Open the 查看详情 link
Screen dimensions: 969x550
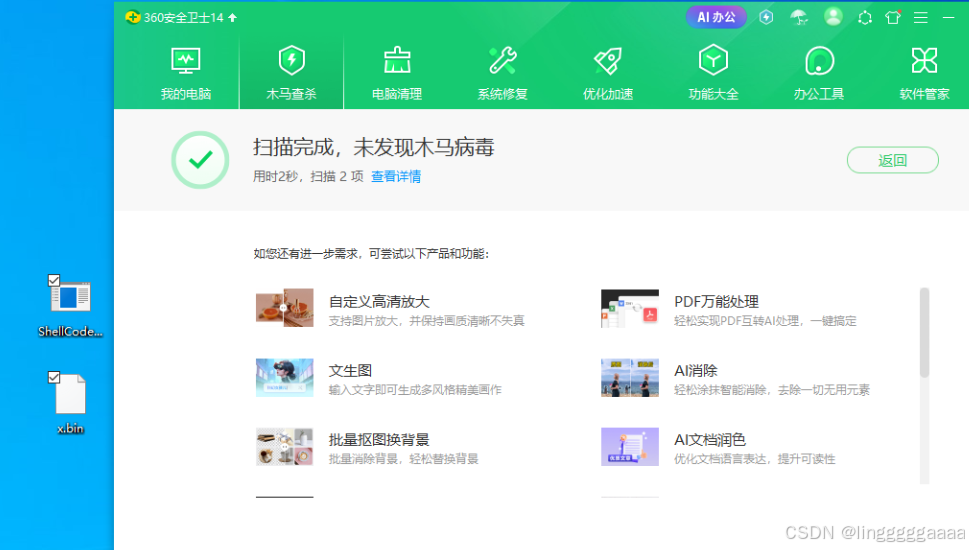tap(396, 177)
